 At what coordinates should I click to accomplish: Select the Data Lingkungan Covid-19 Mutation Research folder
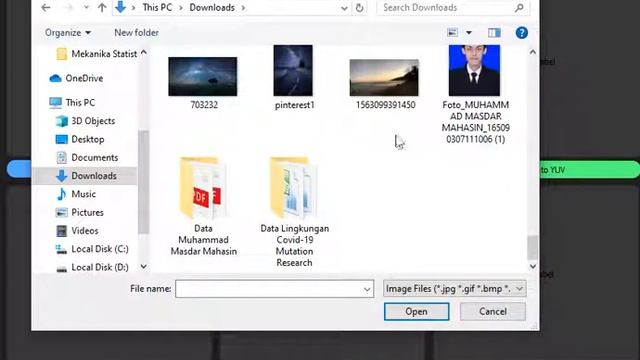[294, 212]
